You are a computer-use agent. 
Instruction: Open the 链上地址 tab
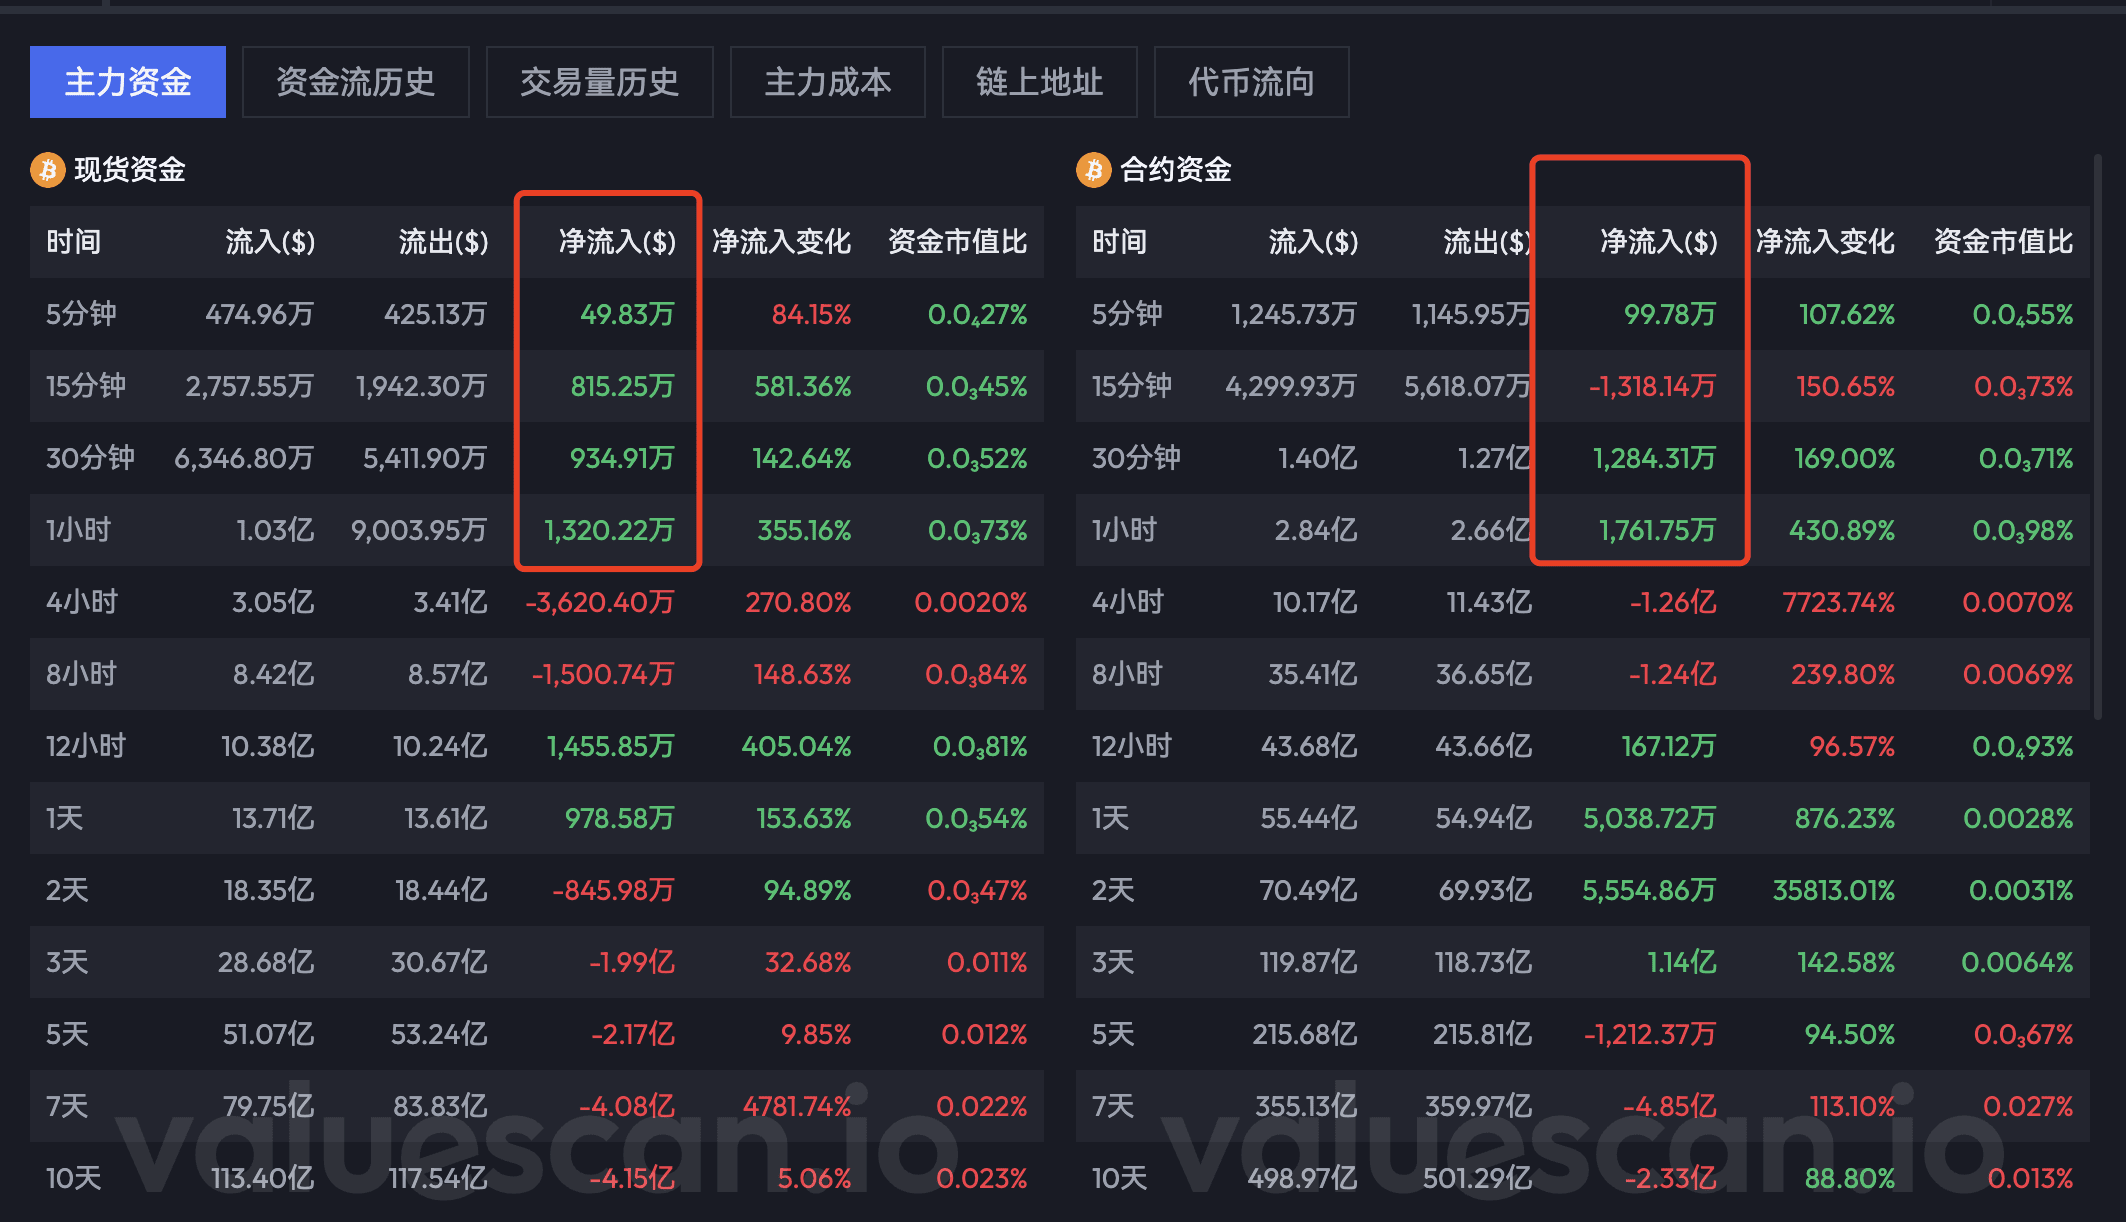pyautogui.click(x=1039, y=82)
